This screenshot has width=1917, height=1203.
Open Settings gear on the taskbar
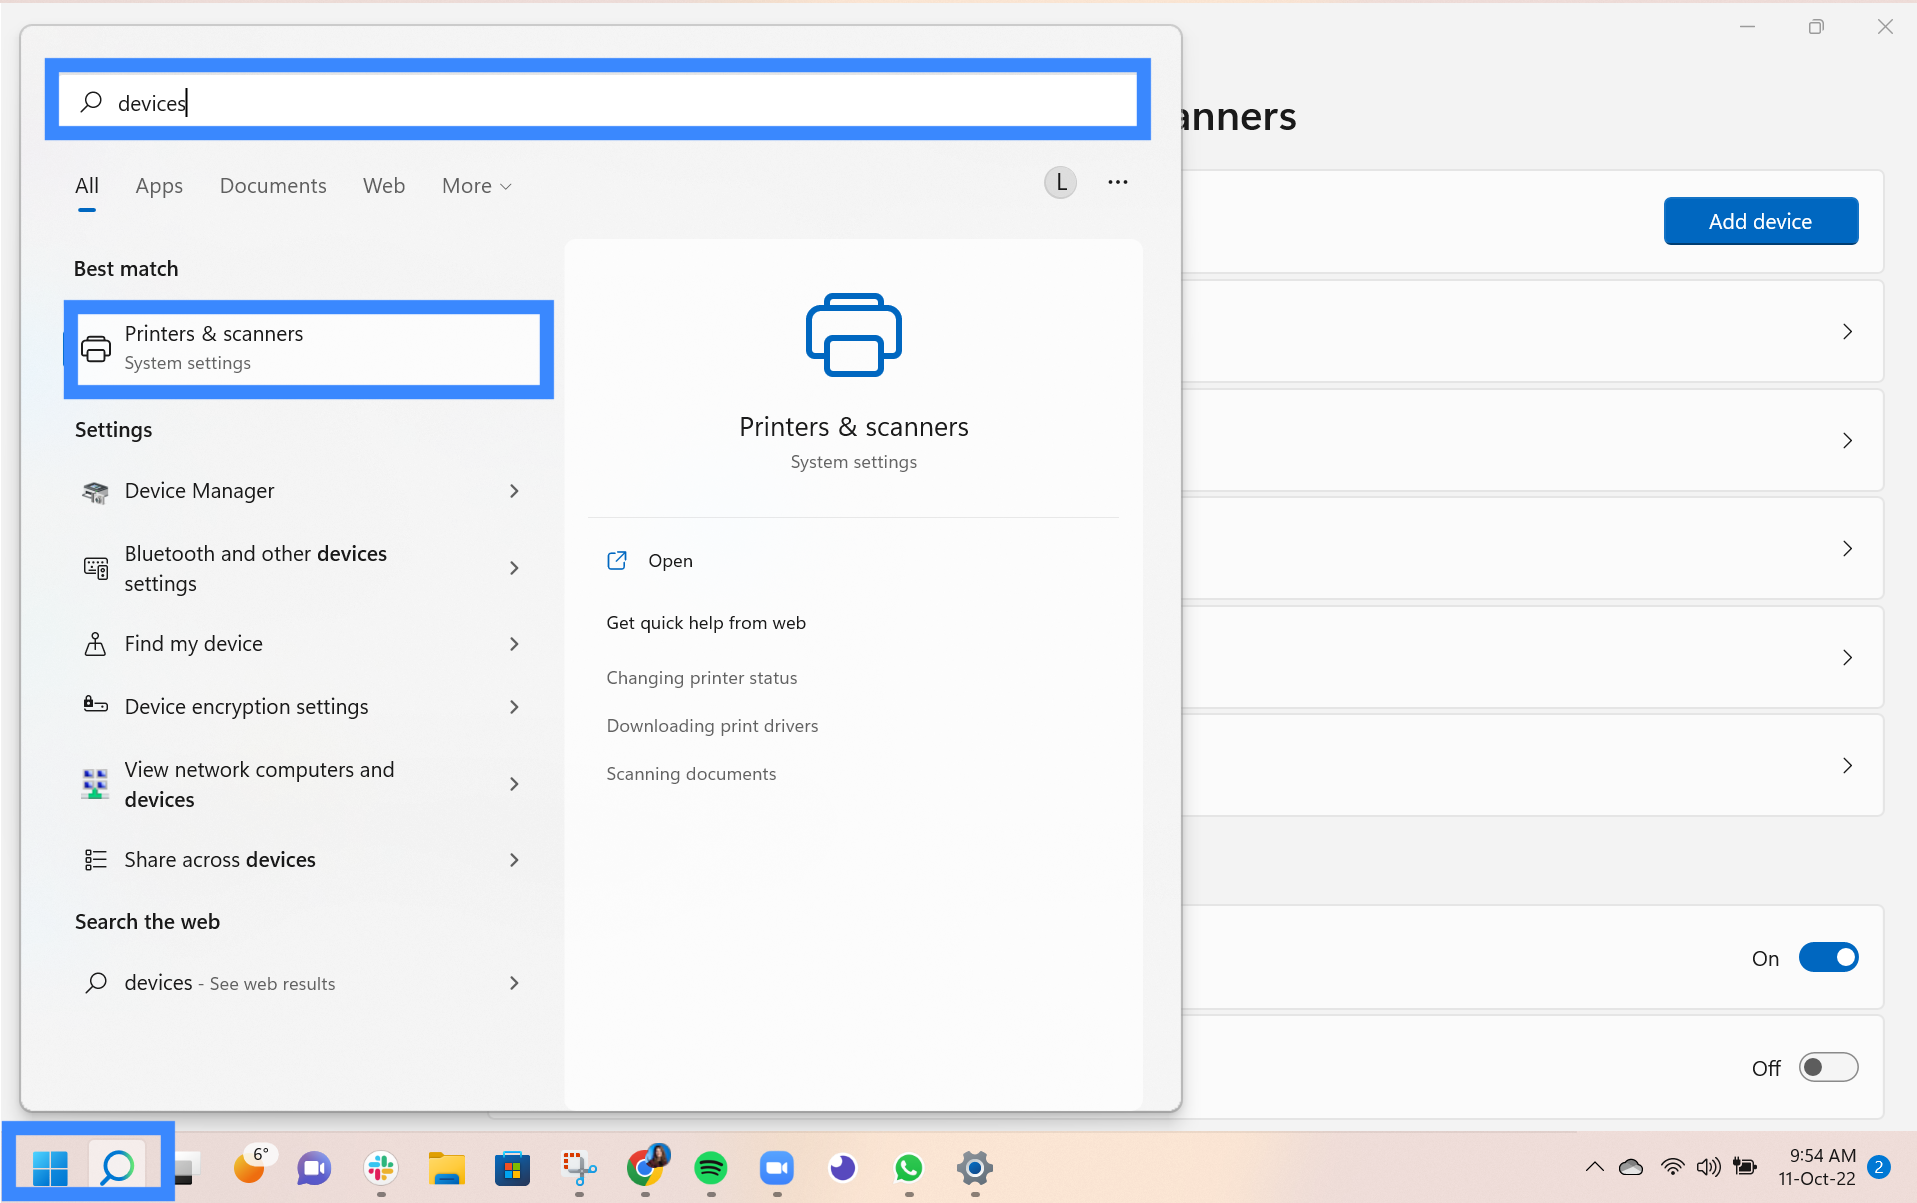[x=975, y=1167]
